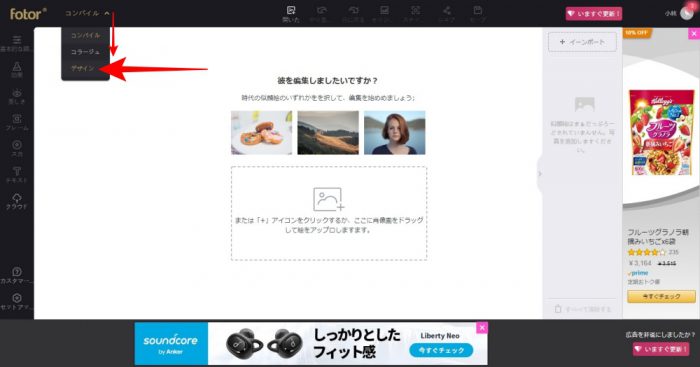This screenshot has height=367, width=700.
Task: Open the フレーム frame tool in sidebar
Action: point(17,123)
